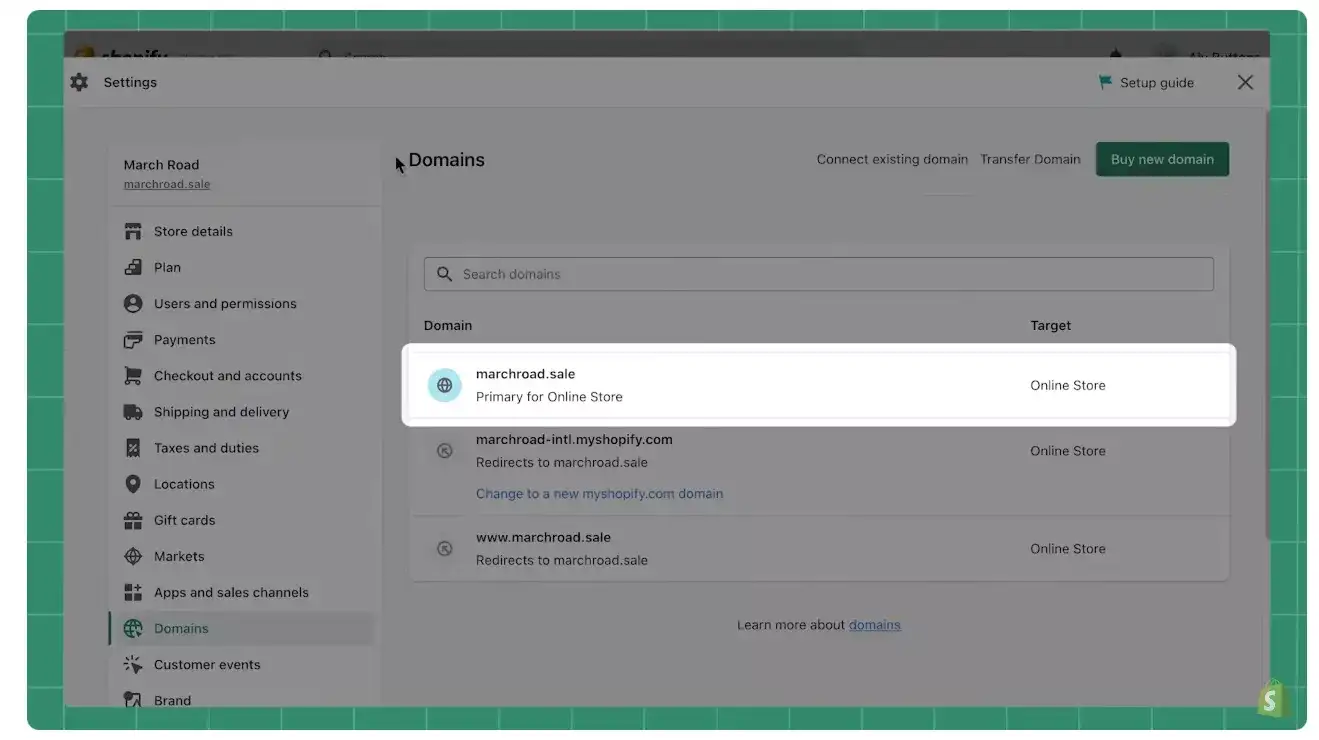Click the Setup guide flag icon

[1105, 82]
